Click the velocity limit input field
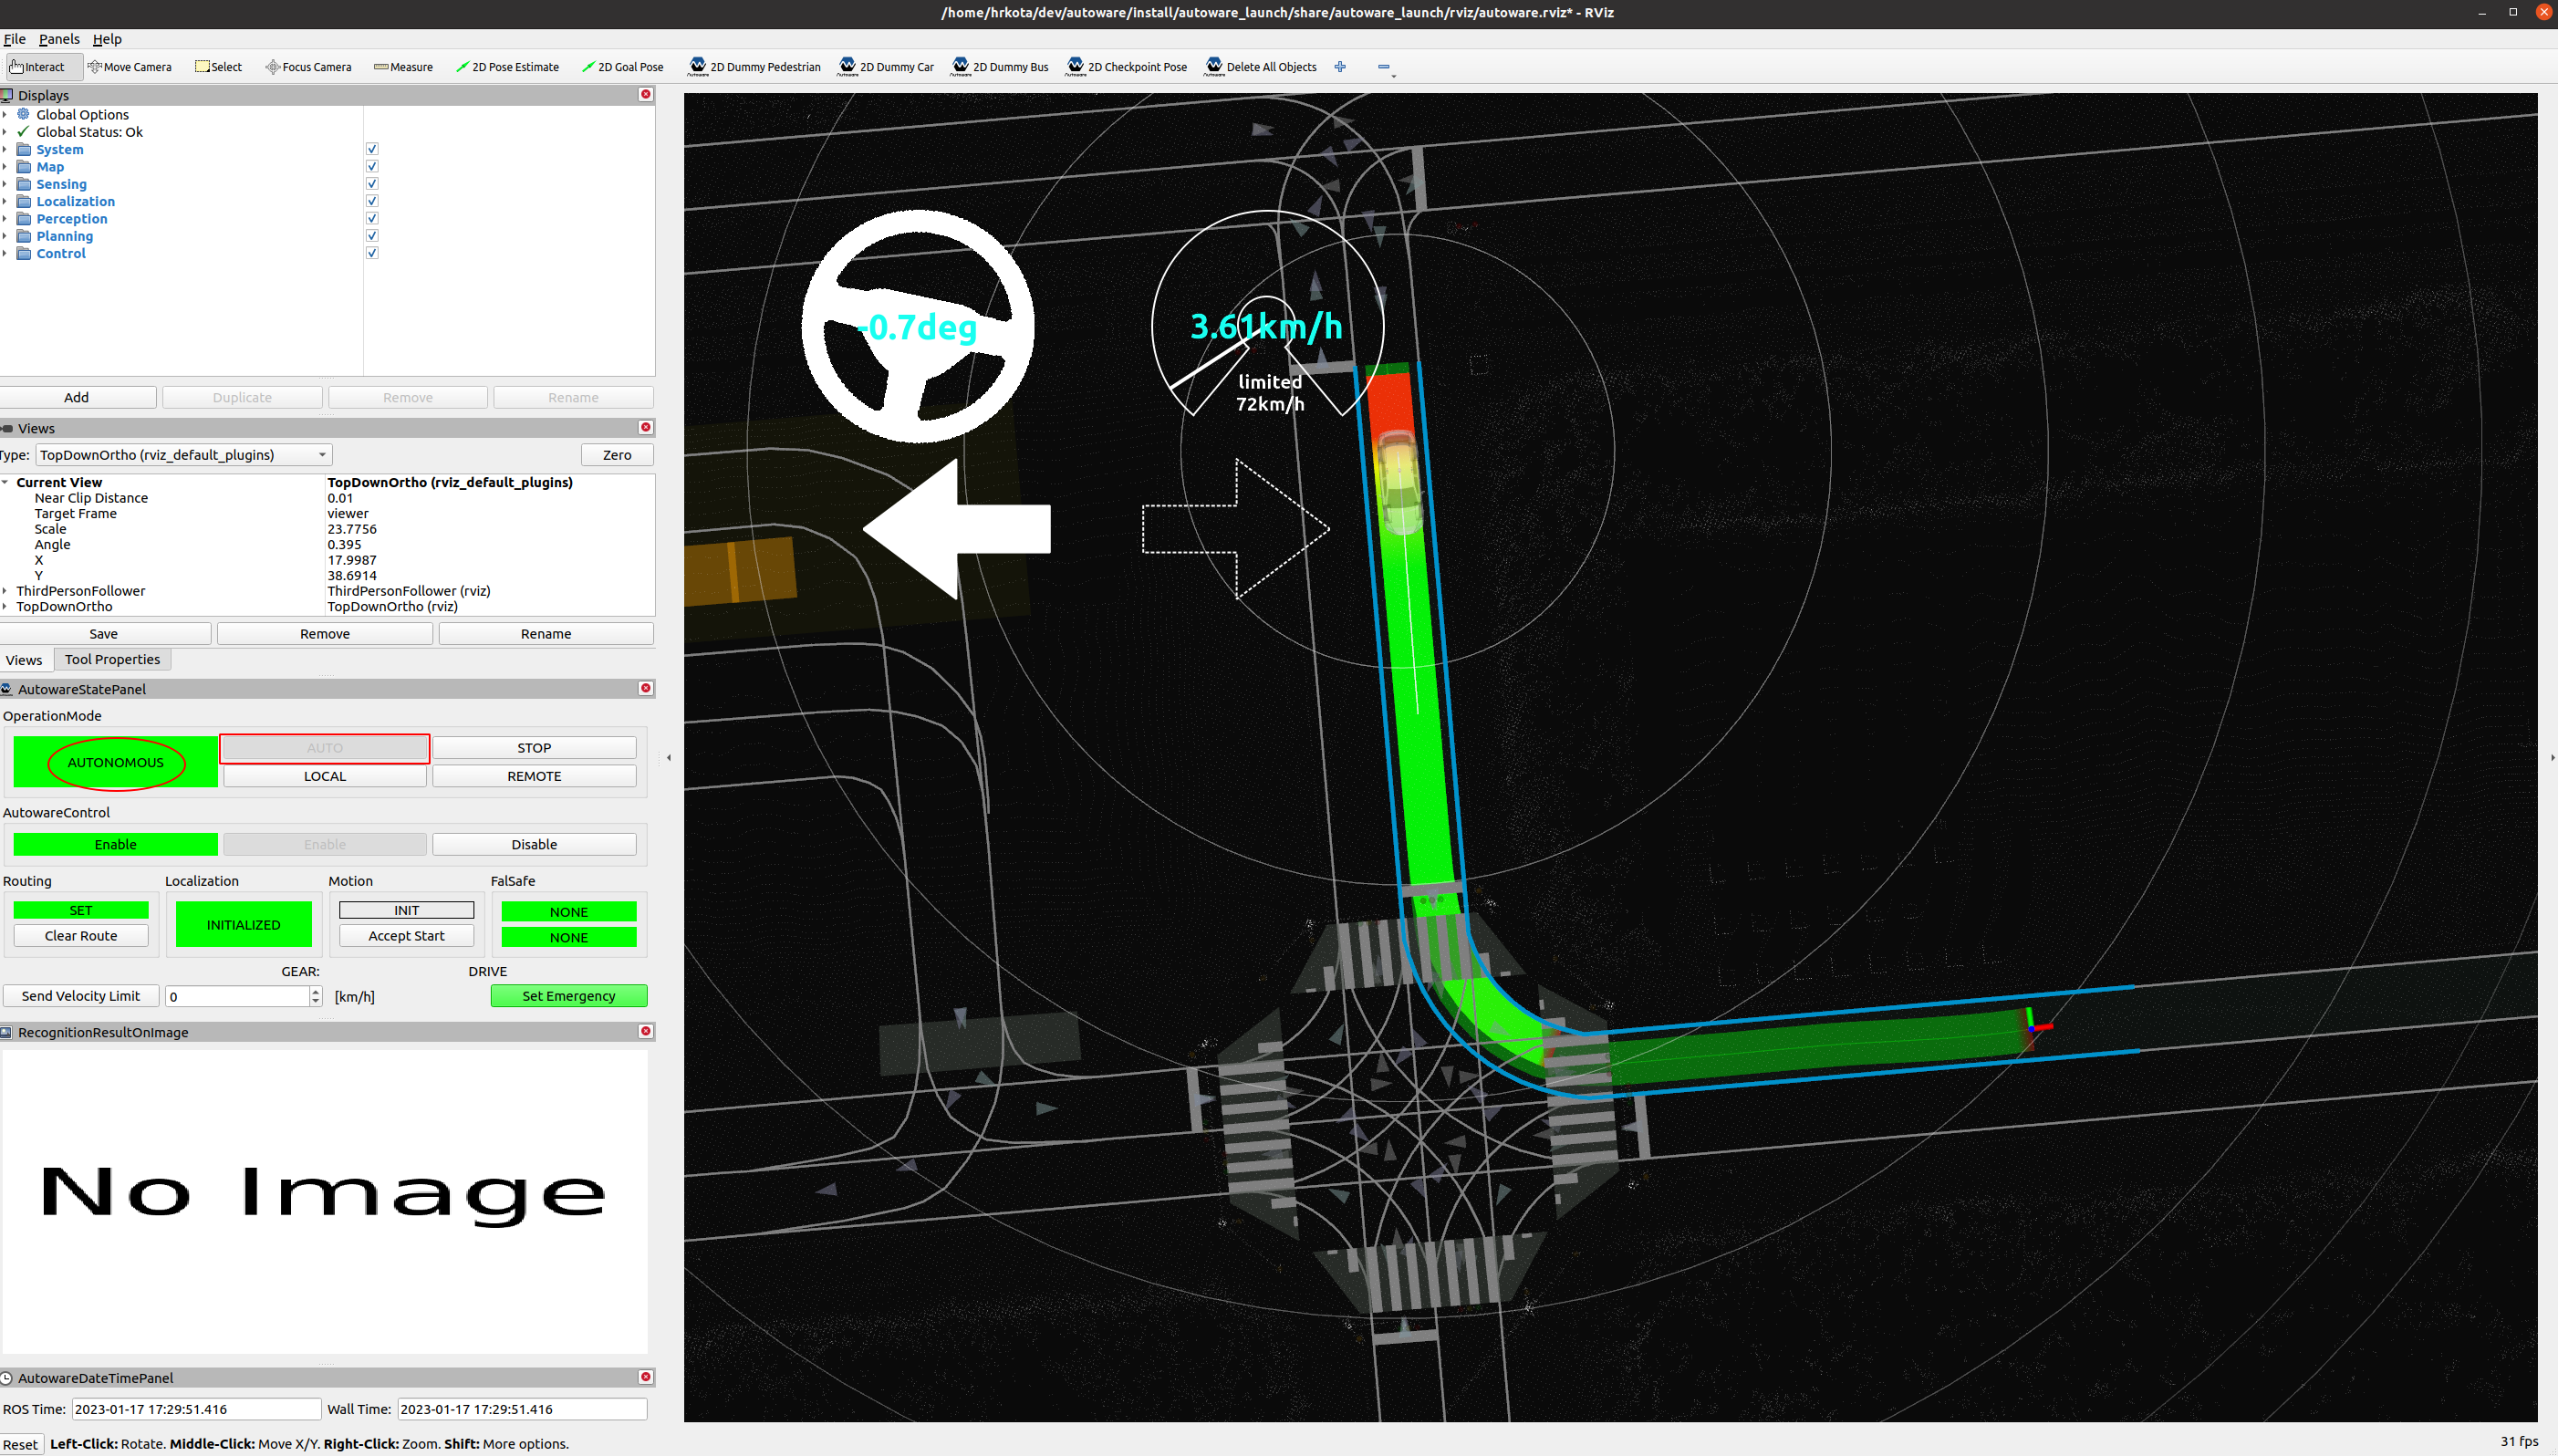Image resolution: width=2558 pixels, height=1456 pixels. 238,996
